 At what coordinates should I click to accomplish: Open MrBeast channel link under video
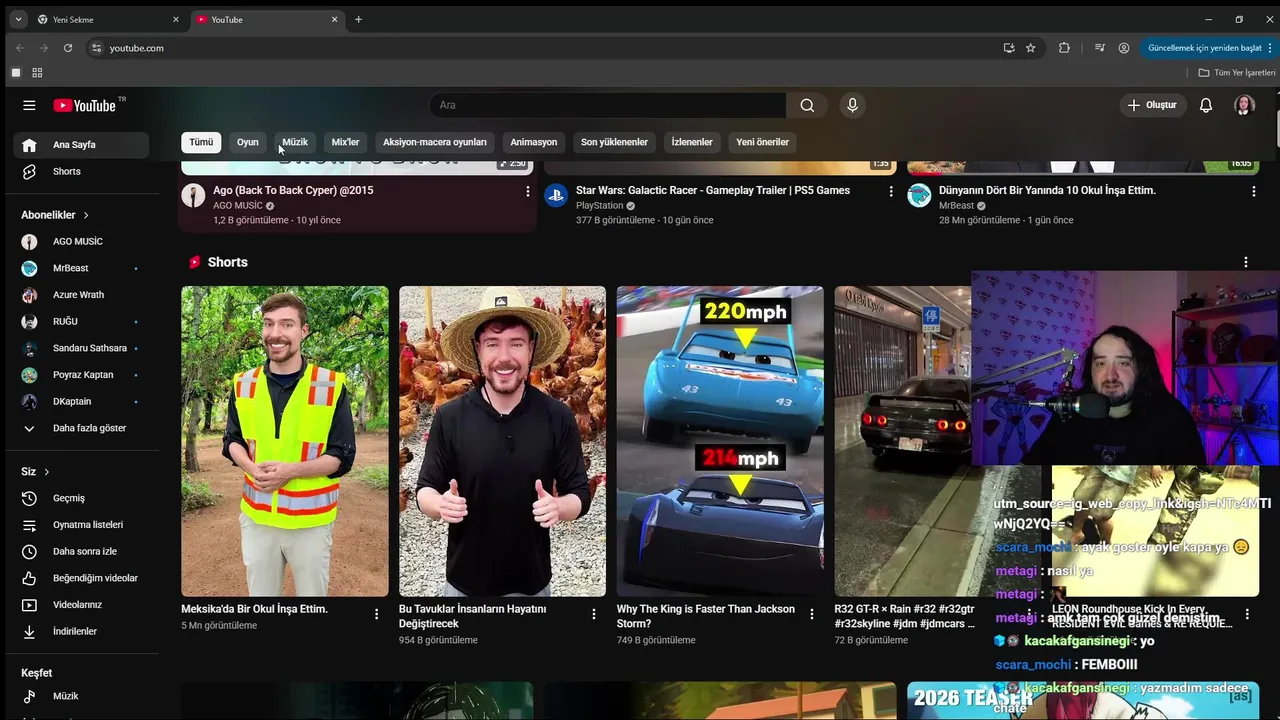(x=956, y=206)
